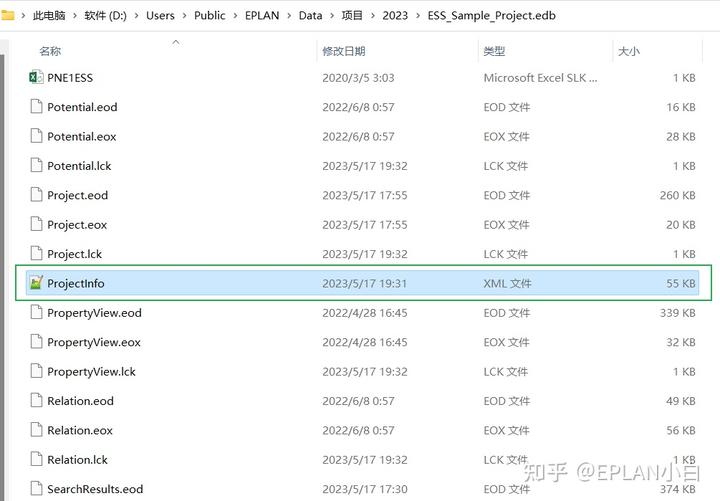Select the PropertyView.eox file name

[94, 342]
